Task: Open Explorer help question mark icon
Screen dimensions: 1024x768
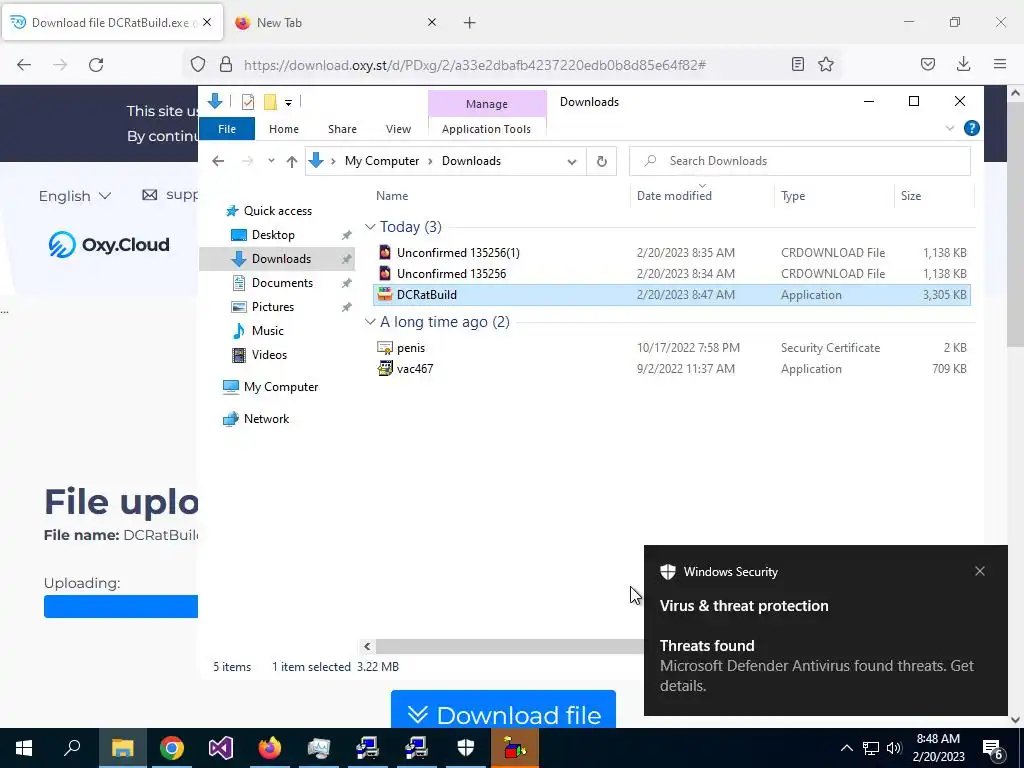Action: pos(972,129)
